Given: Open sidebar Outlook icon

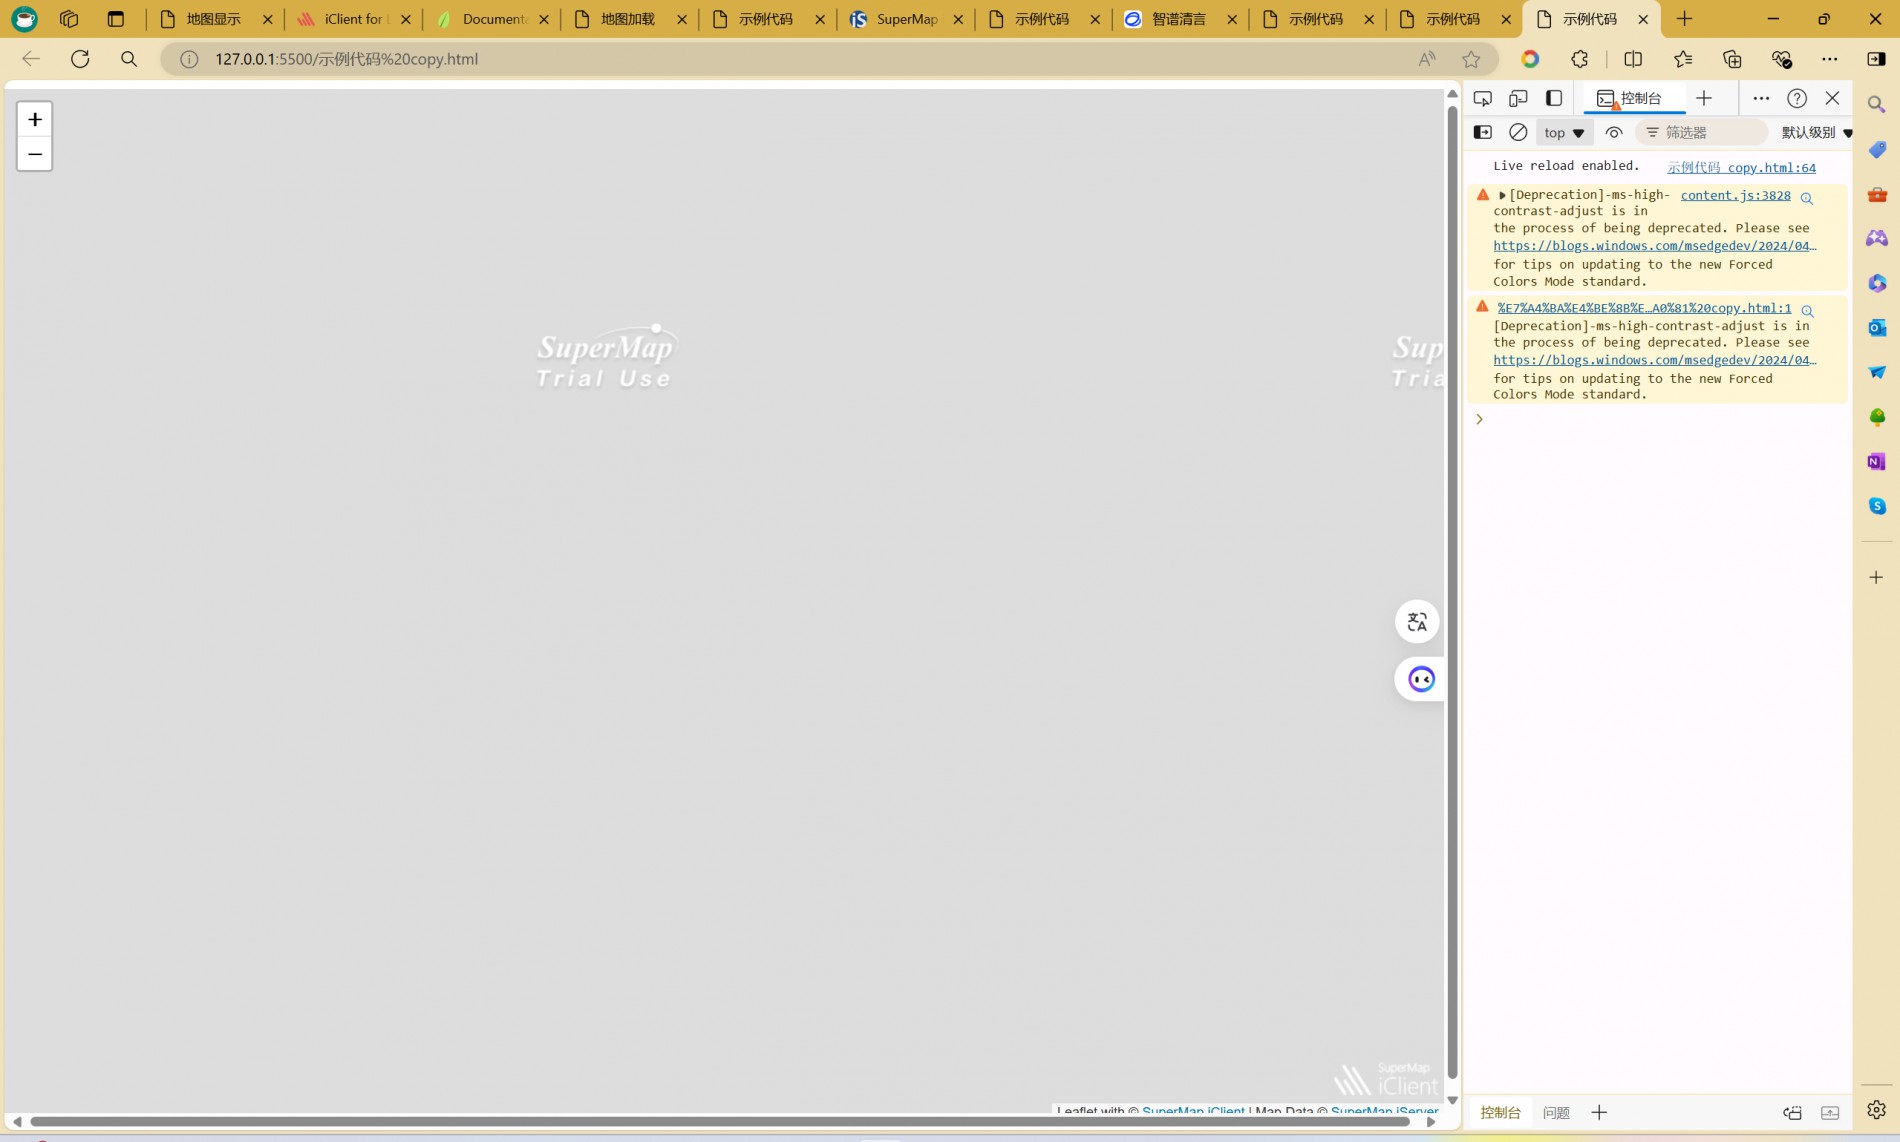Looking at the screenshot, I should 1877,327.
